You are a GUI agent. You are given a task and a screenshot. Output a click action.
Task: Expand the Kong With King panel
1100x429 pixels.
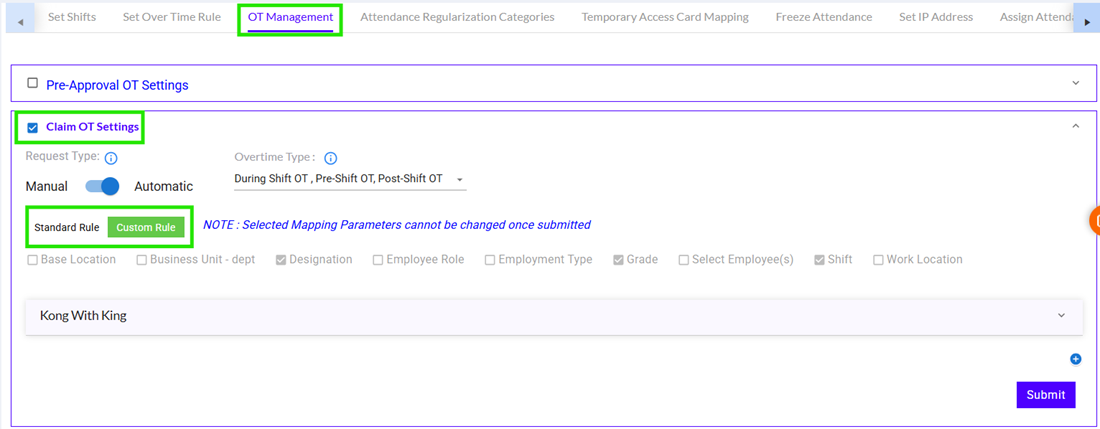[x=1060, y=316]
